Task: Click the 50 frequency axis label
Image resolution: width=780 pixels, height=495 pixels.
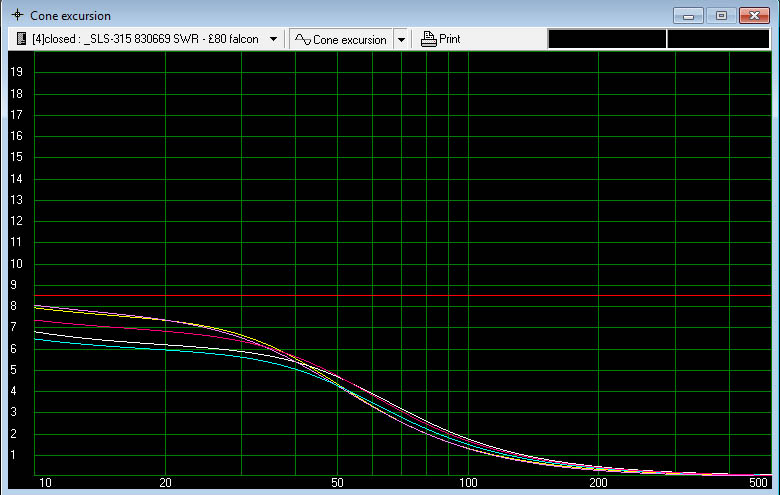Action: (x=337, y=483)
